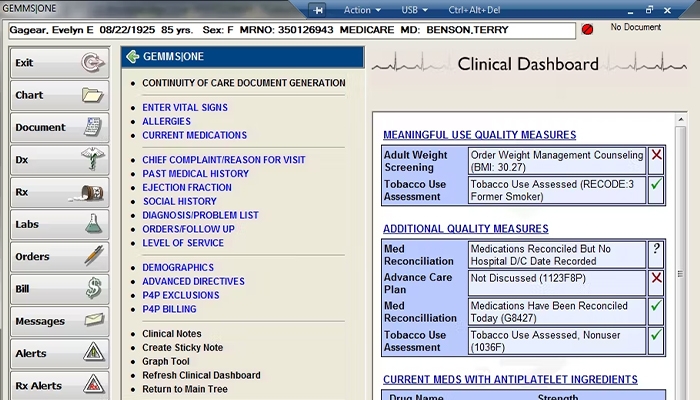
Task: Click Additional Quality Measures heading link
Action: [x=466, y=229]
